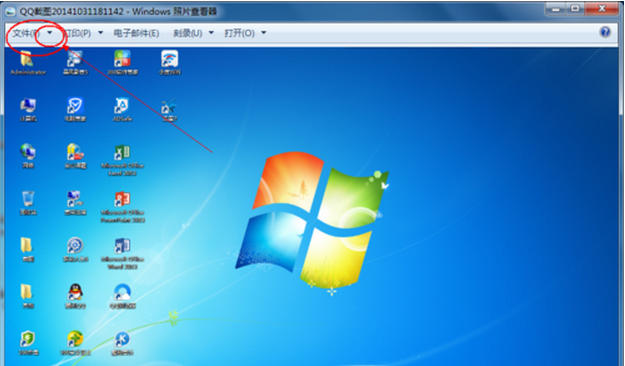Click the Windows logo in displayed image
Screen dimensions: 625x366
[x=312, y=220]
